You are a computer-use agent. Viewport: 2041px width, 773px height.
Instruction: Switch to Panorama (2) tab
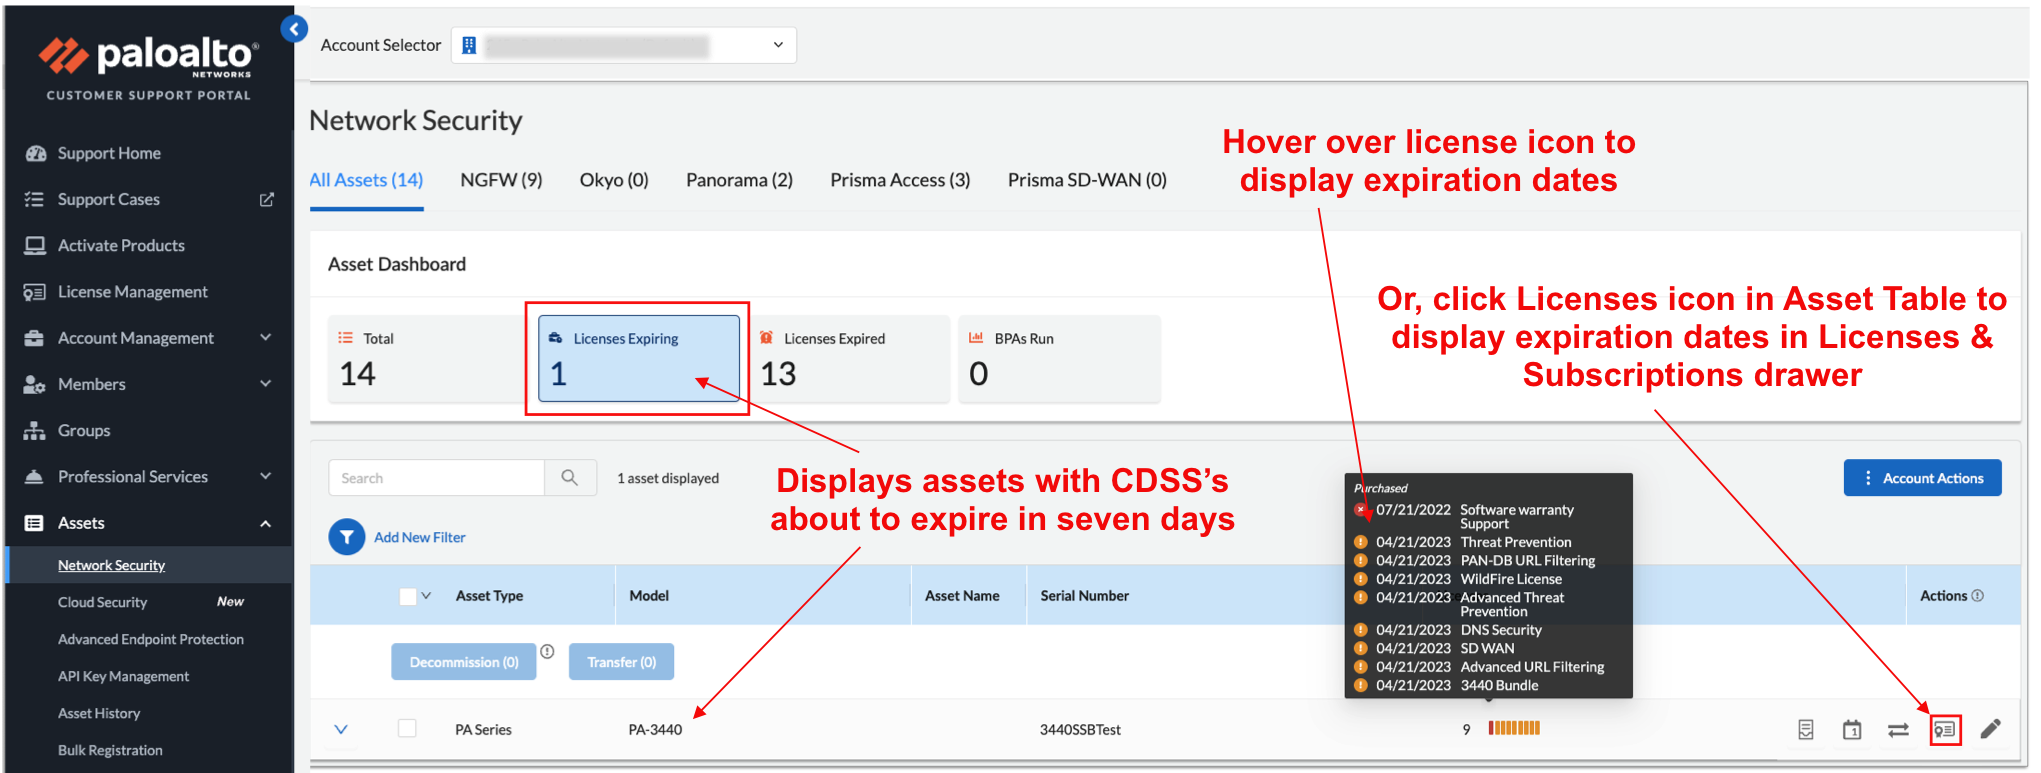tap(739, 180)
